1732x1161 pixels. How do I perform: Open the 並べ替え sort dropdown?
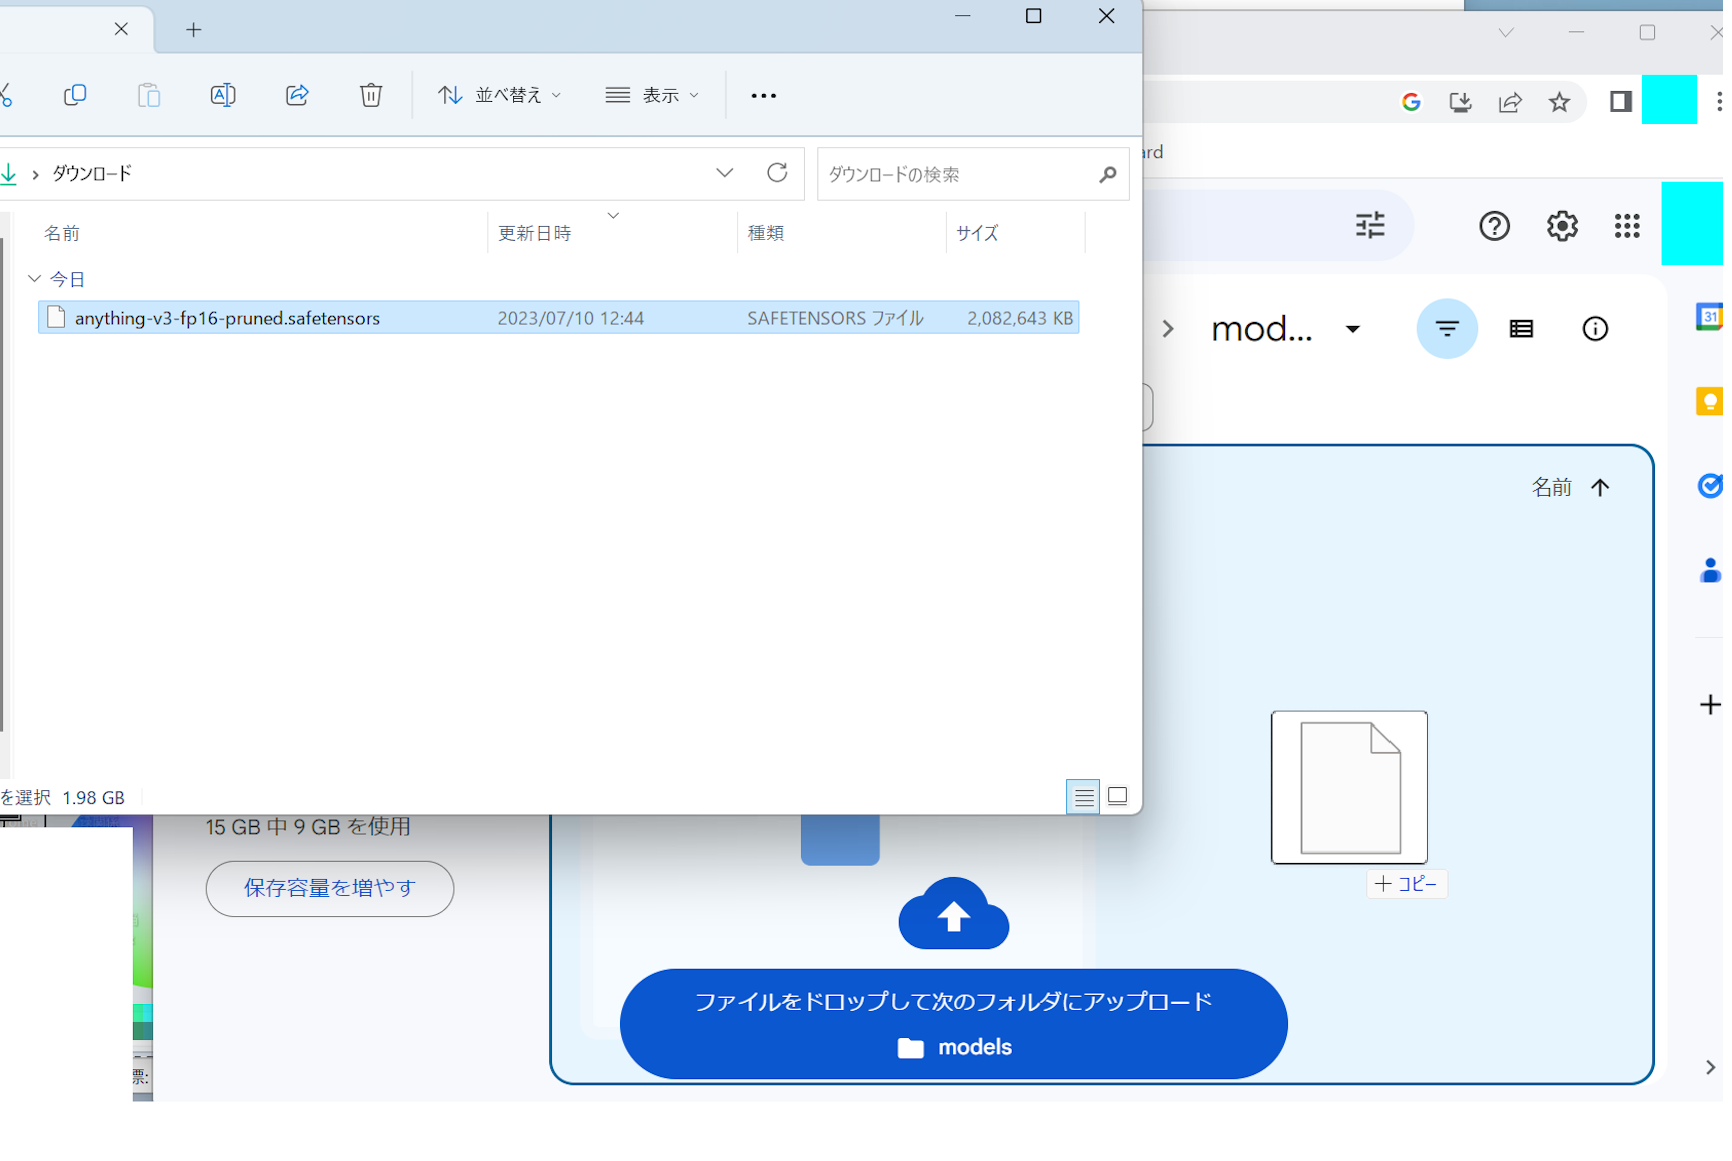pyautogui.click(x=498, y=95)
